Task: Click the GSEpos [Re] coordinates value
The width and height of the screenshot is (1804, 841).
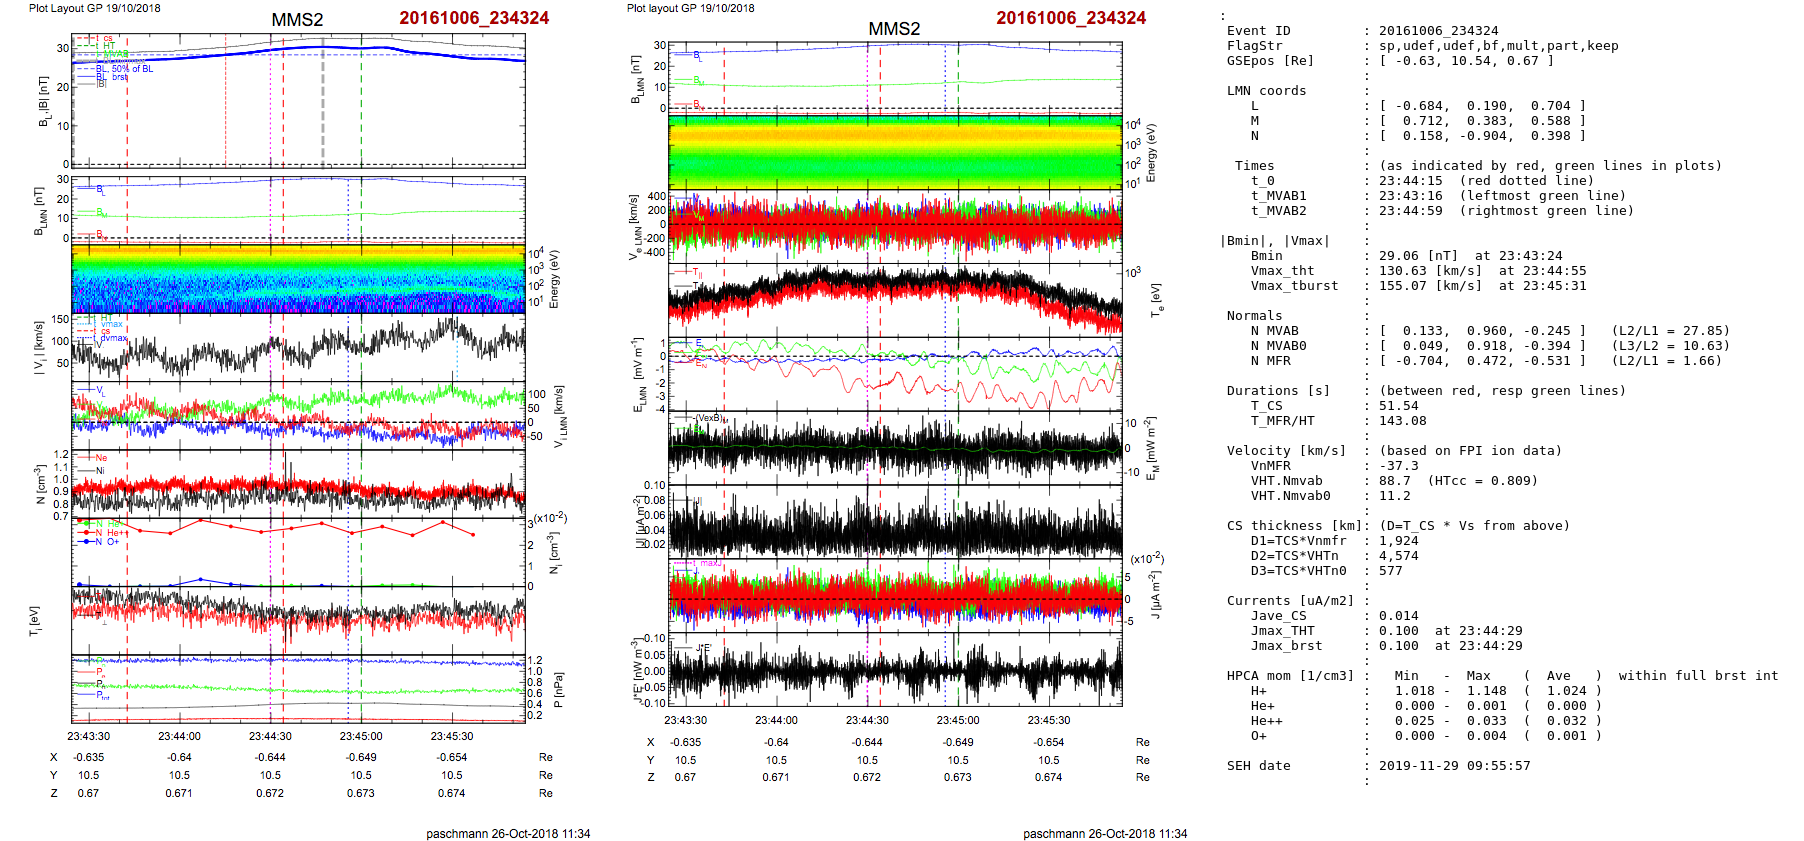Action: pos(1466,61)
